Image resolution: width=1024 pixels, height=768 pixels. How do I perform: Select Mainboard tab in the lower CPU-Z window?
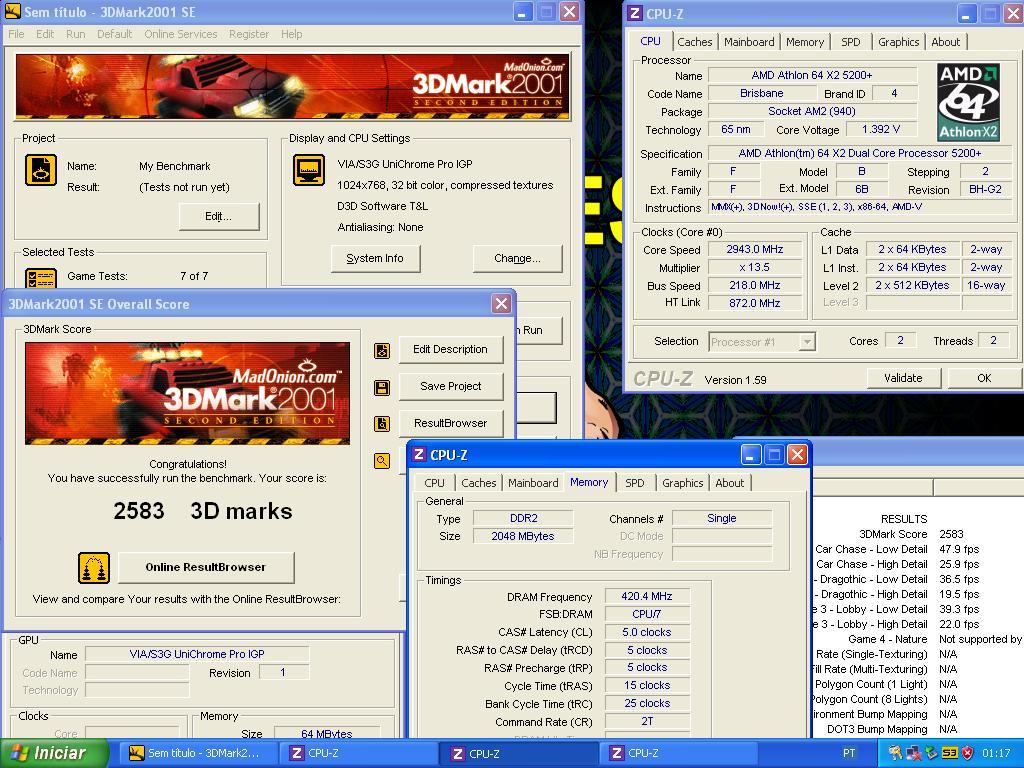(534, 483)
